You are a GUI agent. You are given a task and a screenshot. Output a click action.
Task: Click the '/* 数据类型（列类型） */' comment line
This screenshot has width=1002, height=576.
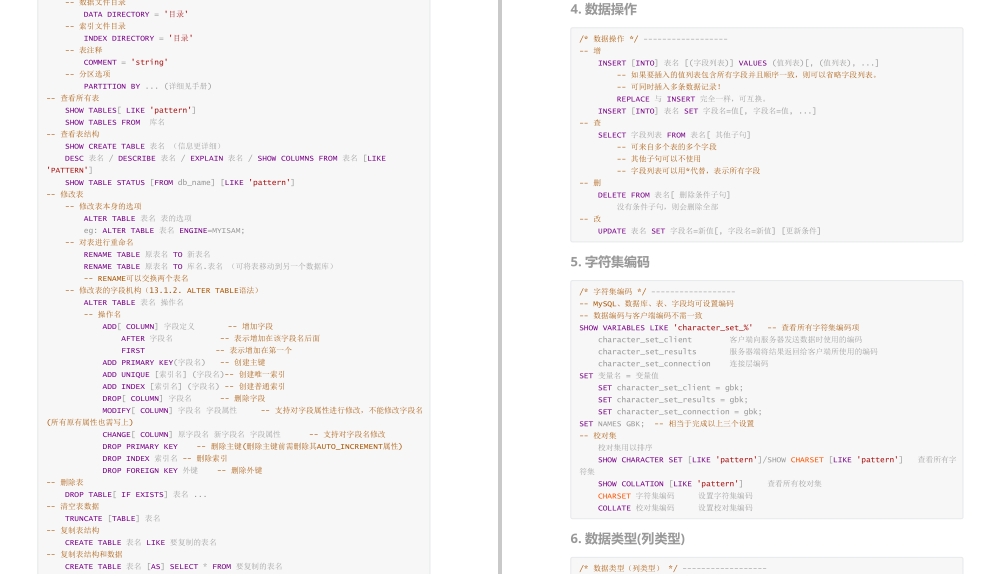point(672,568)
